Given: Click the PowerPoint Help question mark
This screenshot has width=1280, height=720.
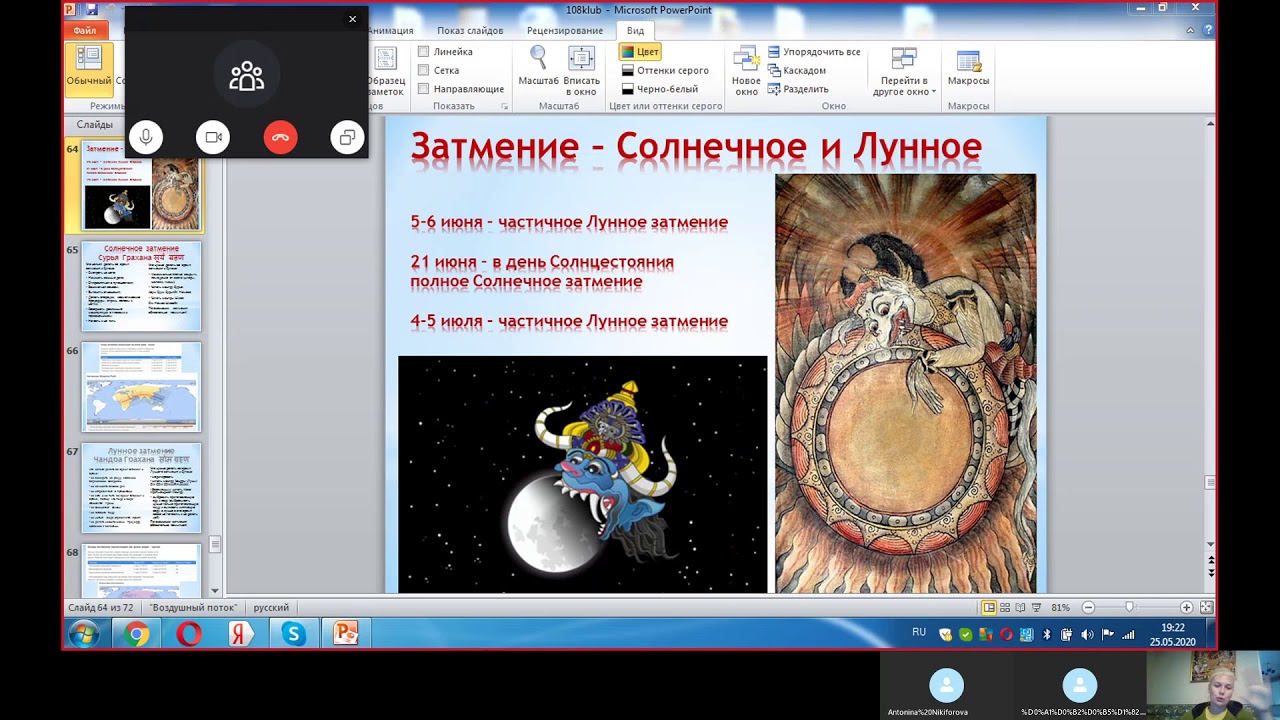Looking at the screenshot, I should click(x=1208, y=31).
